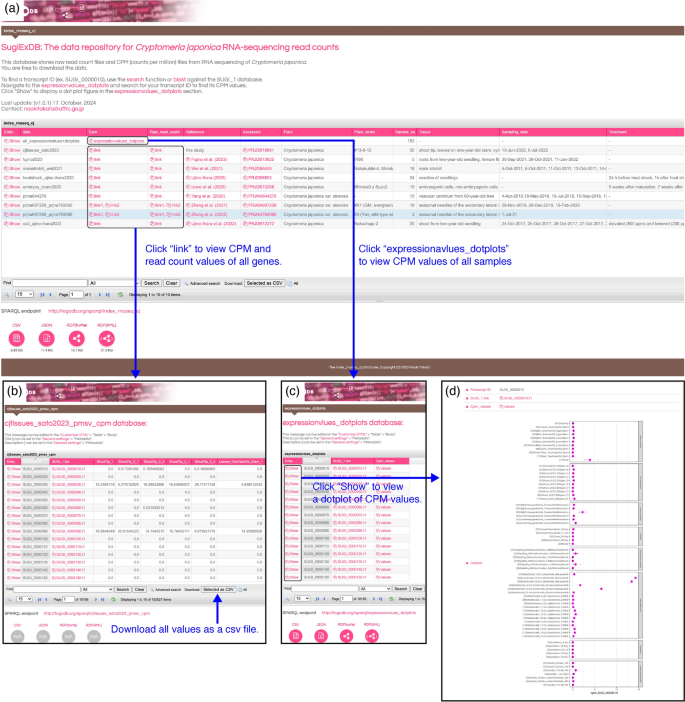Click the 'search' link in intro text

pyautogui.click(x=135, y=80)
